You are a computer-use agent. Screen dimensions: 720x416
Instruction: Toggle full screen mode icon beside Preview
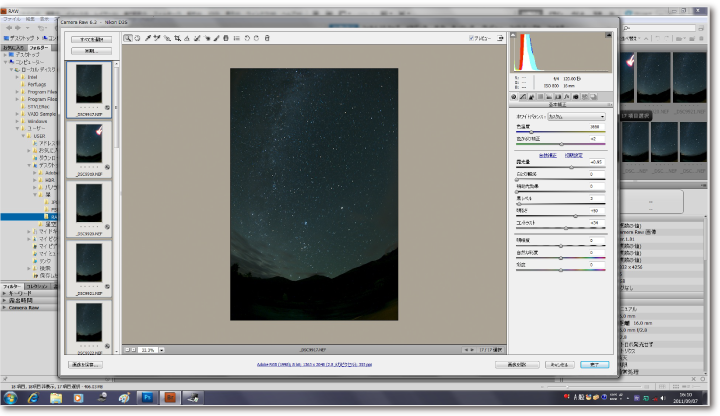499,39
